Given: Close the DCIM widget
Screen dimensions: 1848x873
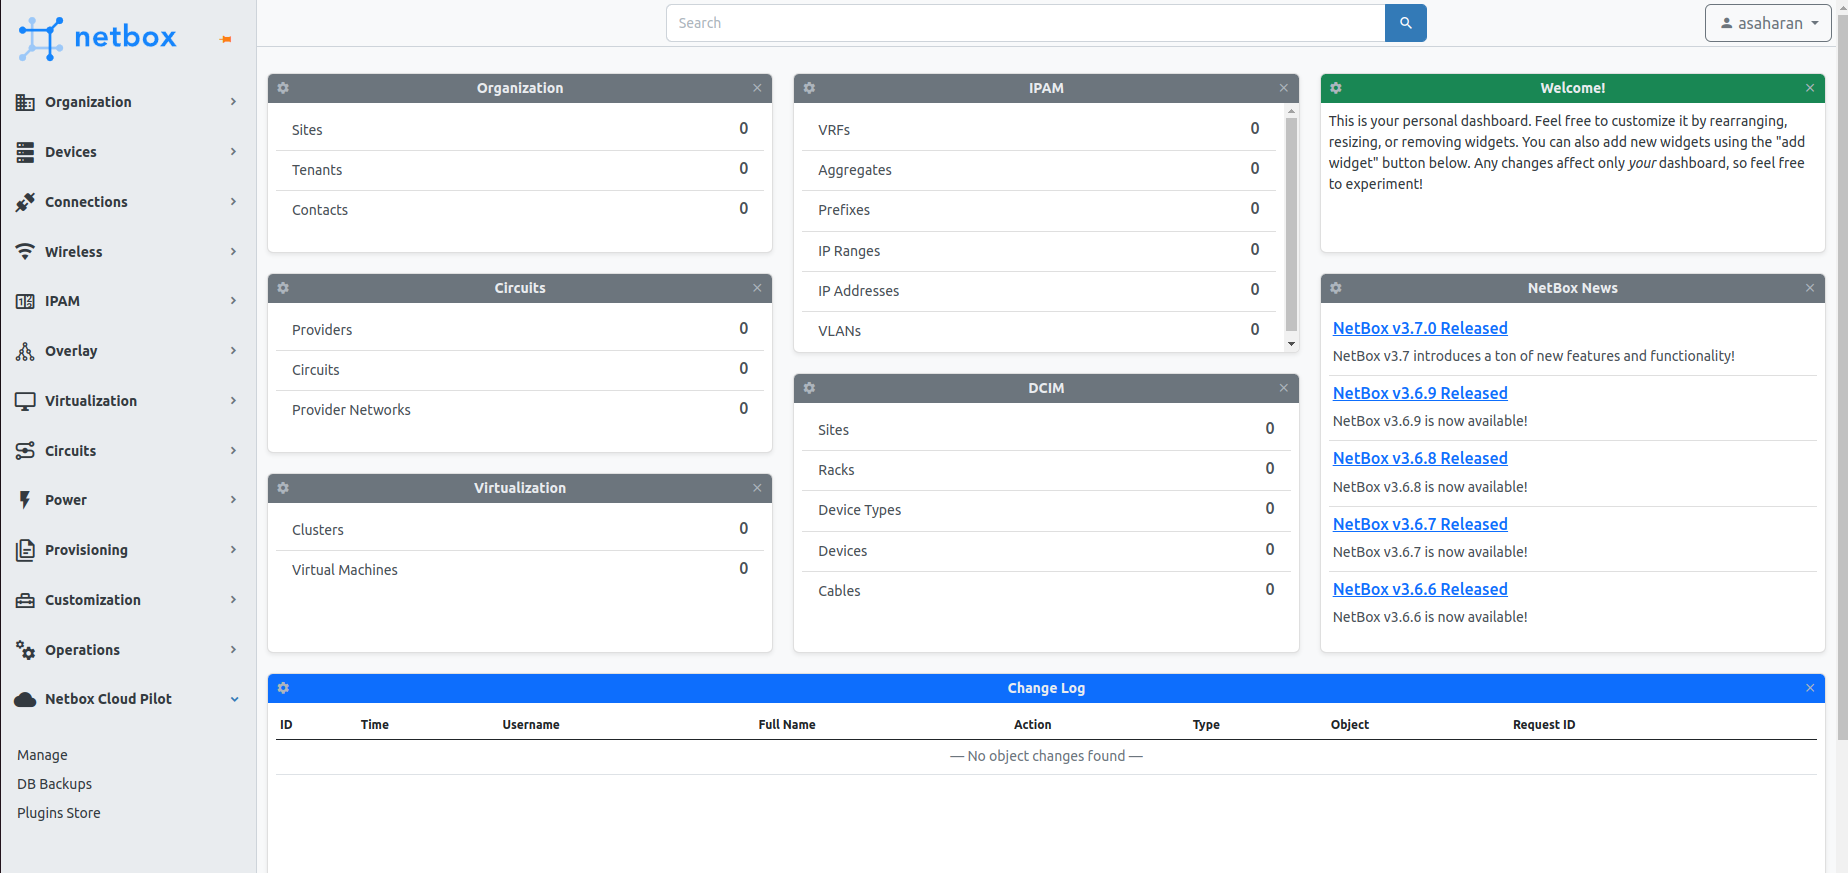Looking at the screenshot, I should coord(1284,388).
